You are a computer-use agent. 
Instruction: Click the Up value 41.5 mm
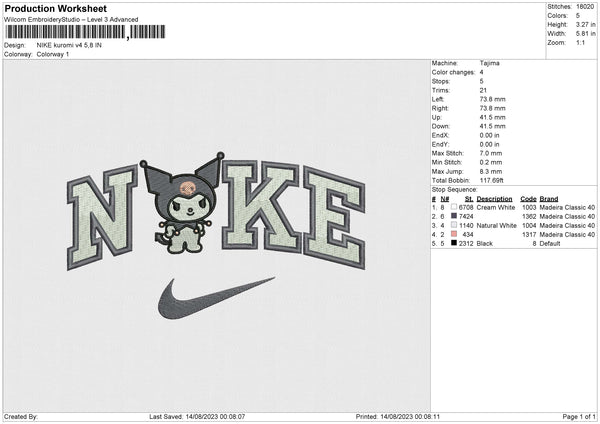pos(492,117)
